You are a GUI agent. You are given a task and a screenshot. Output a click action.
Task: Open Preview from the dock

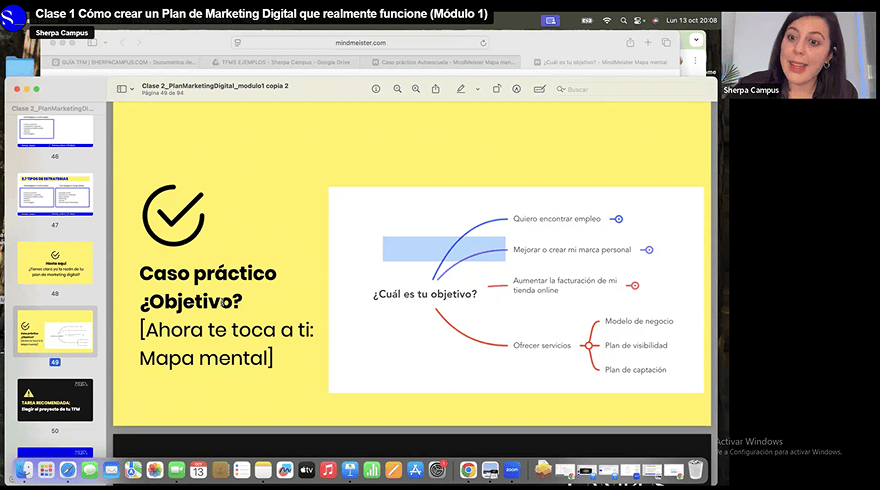(x=490, y=470)
